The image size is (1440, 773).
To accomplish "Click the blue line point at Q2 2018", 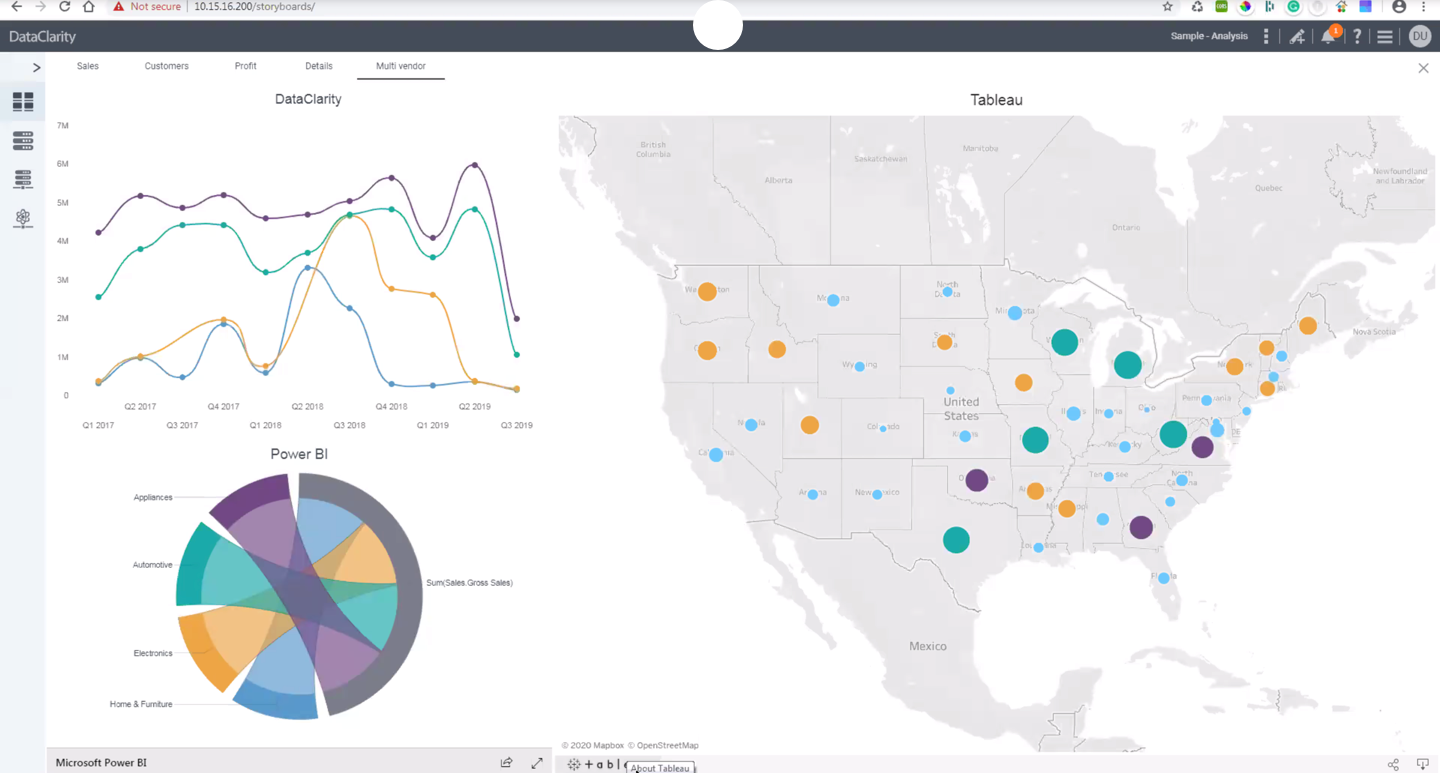I will (x=308, y=268).
